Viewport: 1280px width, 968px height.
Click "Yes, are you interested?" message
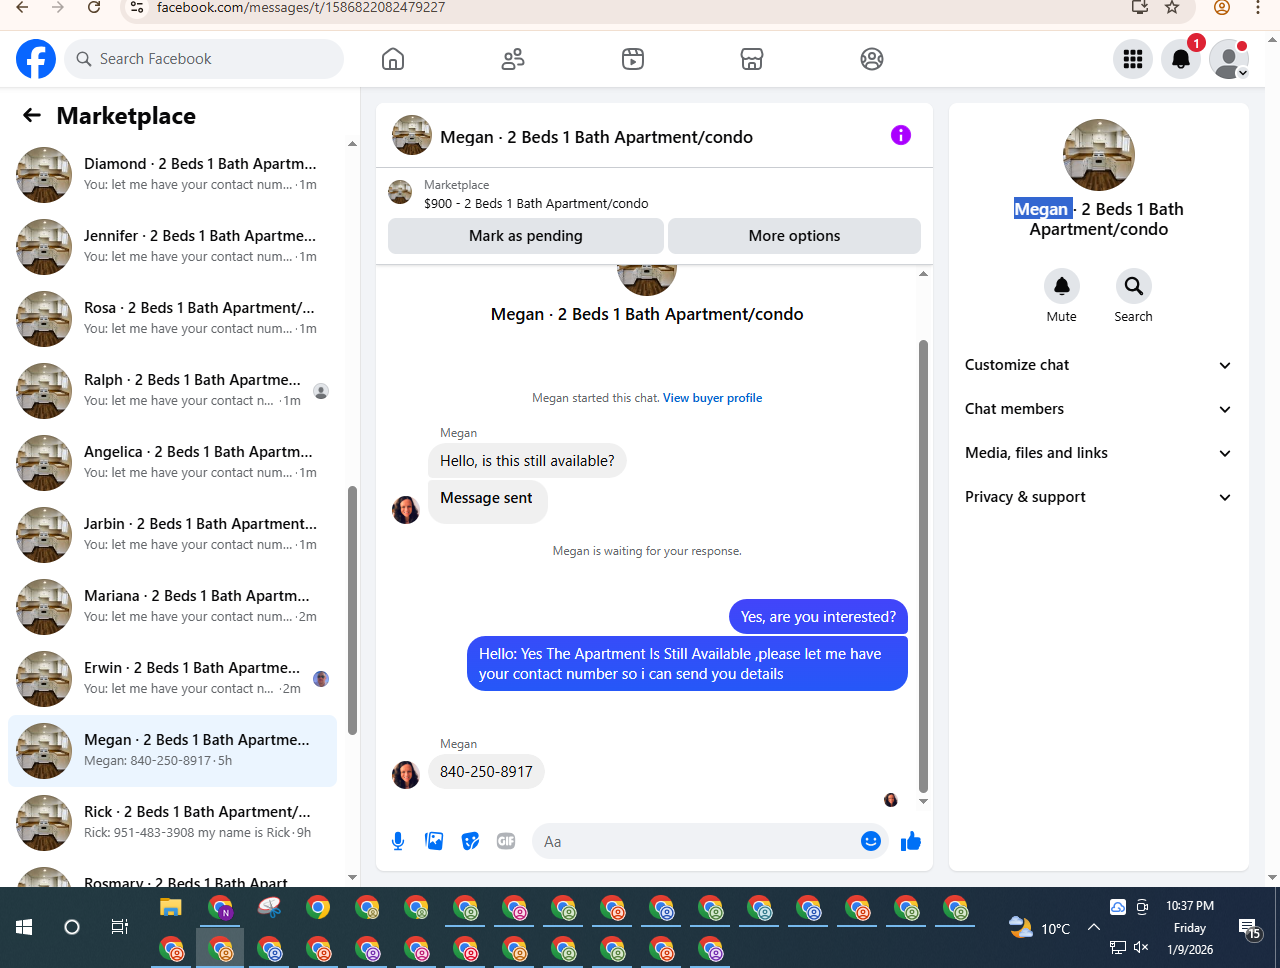pos(818,617)
